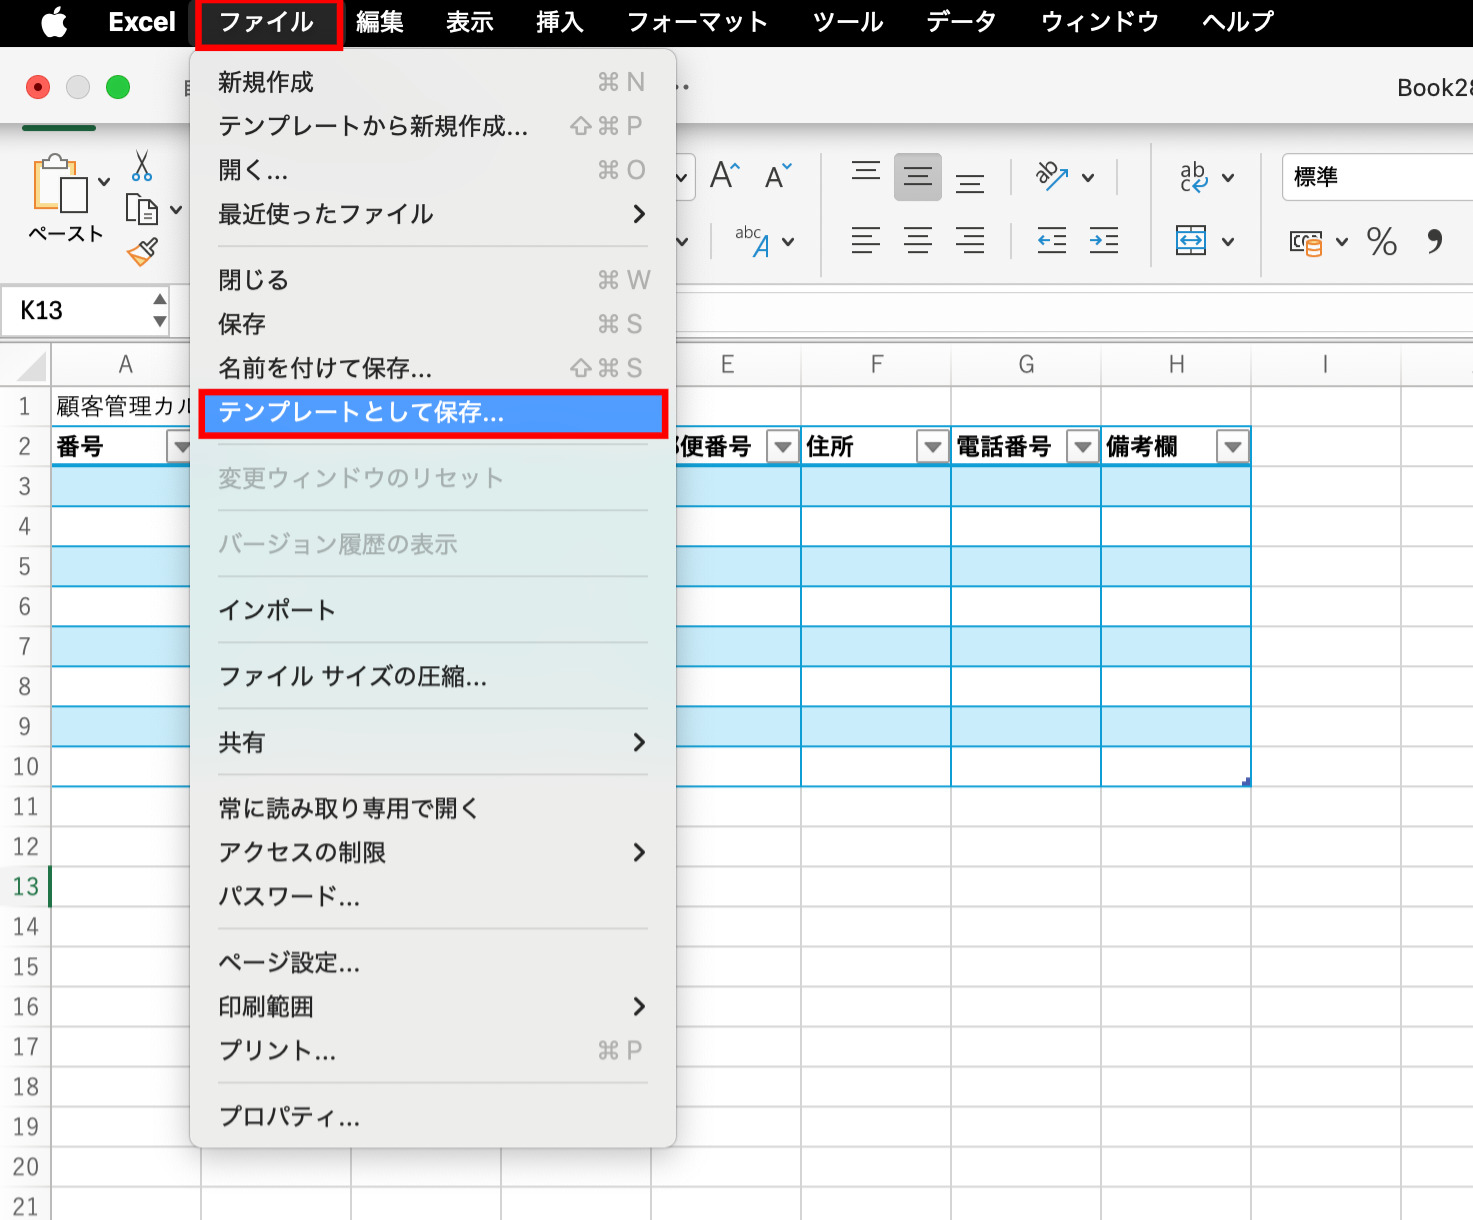
Task: Open the 住所 column filter dropdown
Action: [932, 447]
